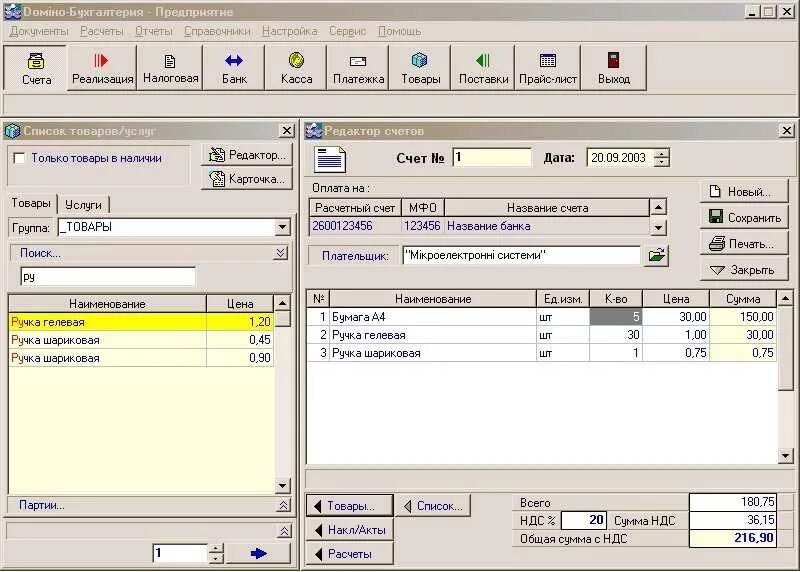800x572 pixels.
Task: Click quantity cell 30 for Ручка гелевая
Action: point(616,335)
